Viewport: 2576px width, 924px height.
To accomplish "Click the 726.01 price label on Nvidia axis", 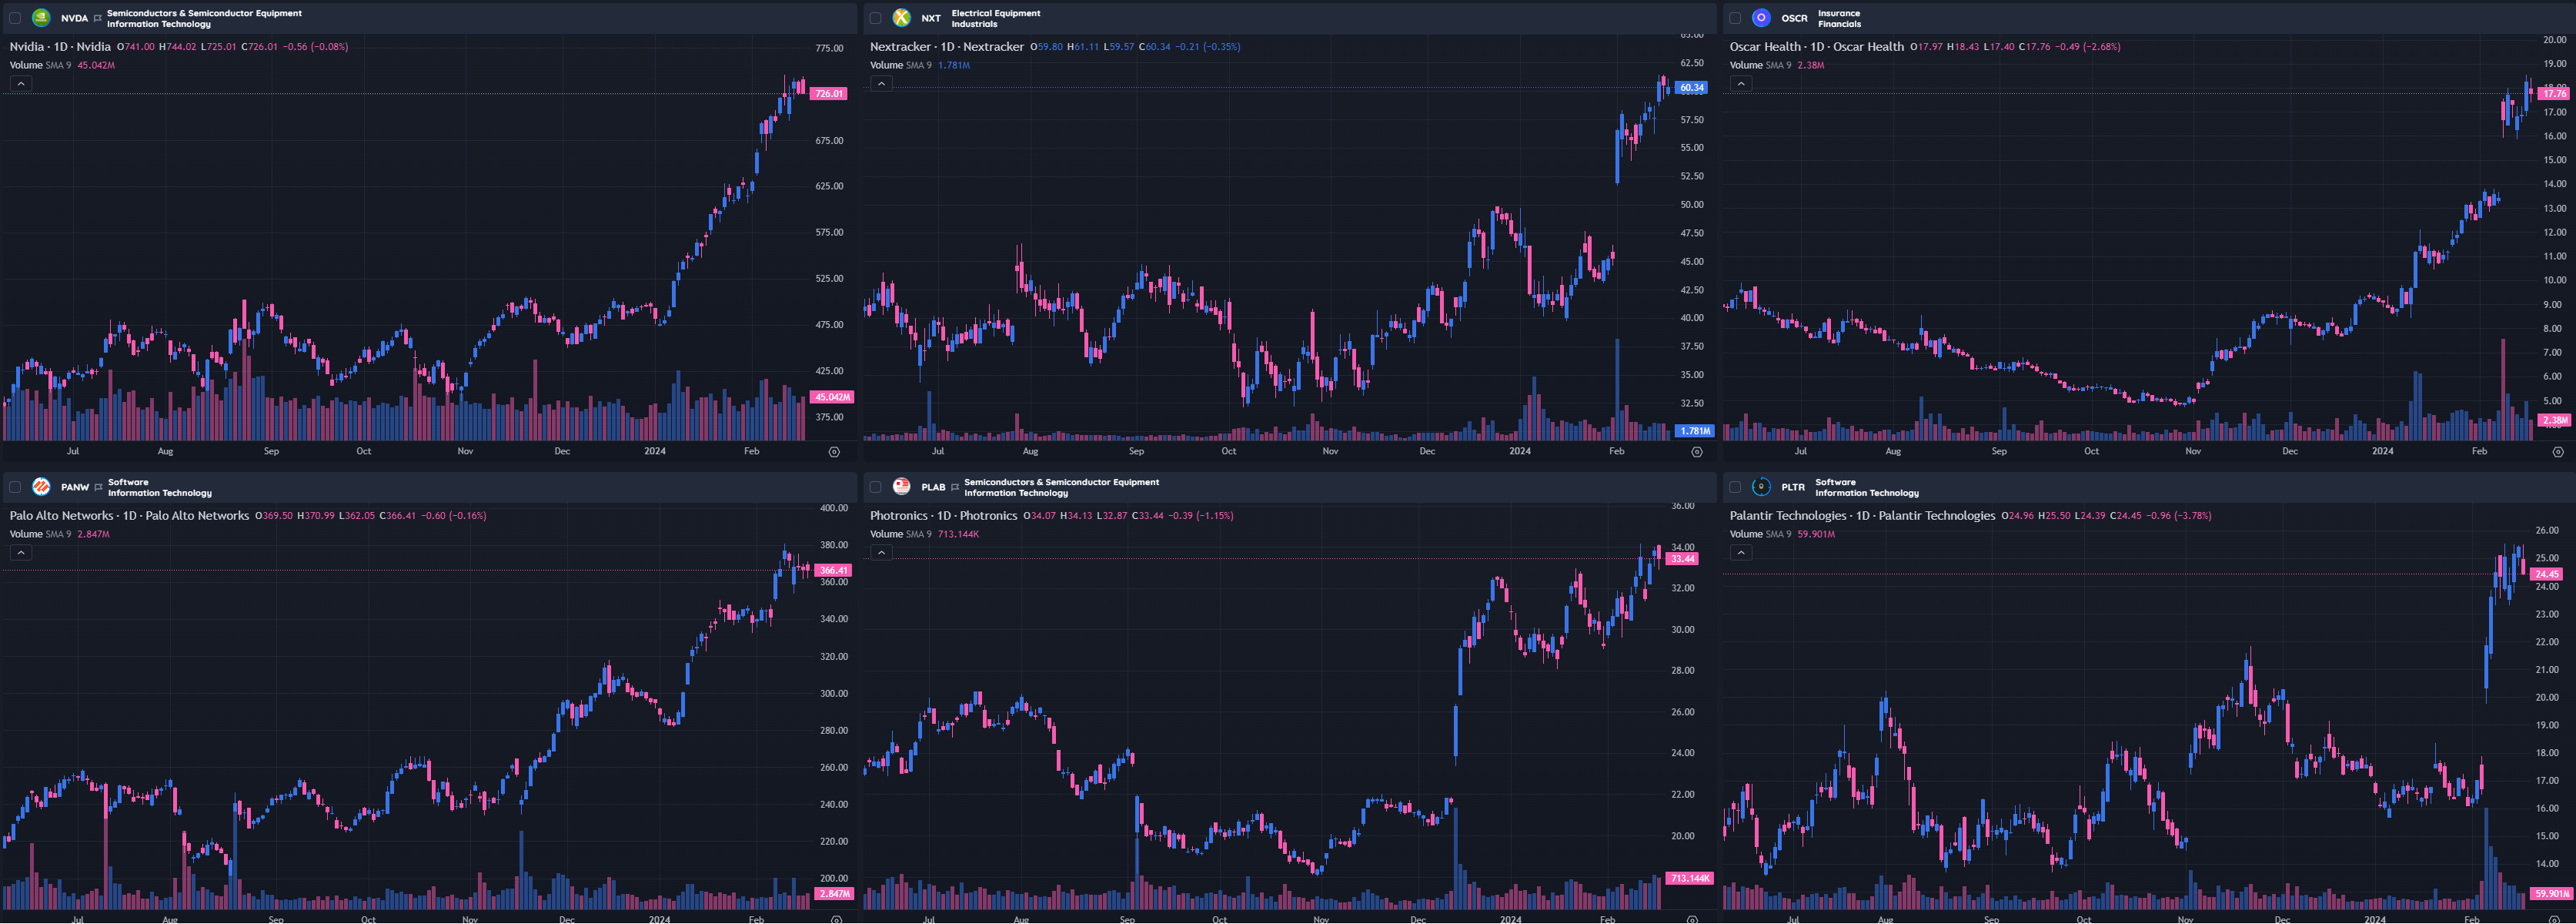I will [828, 94].
